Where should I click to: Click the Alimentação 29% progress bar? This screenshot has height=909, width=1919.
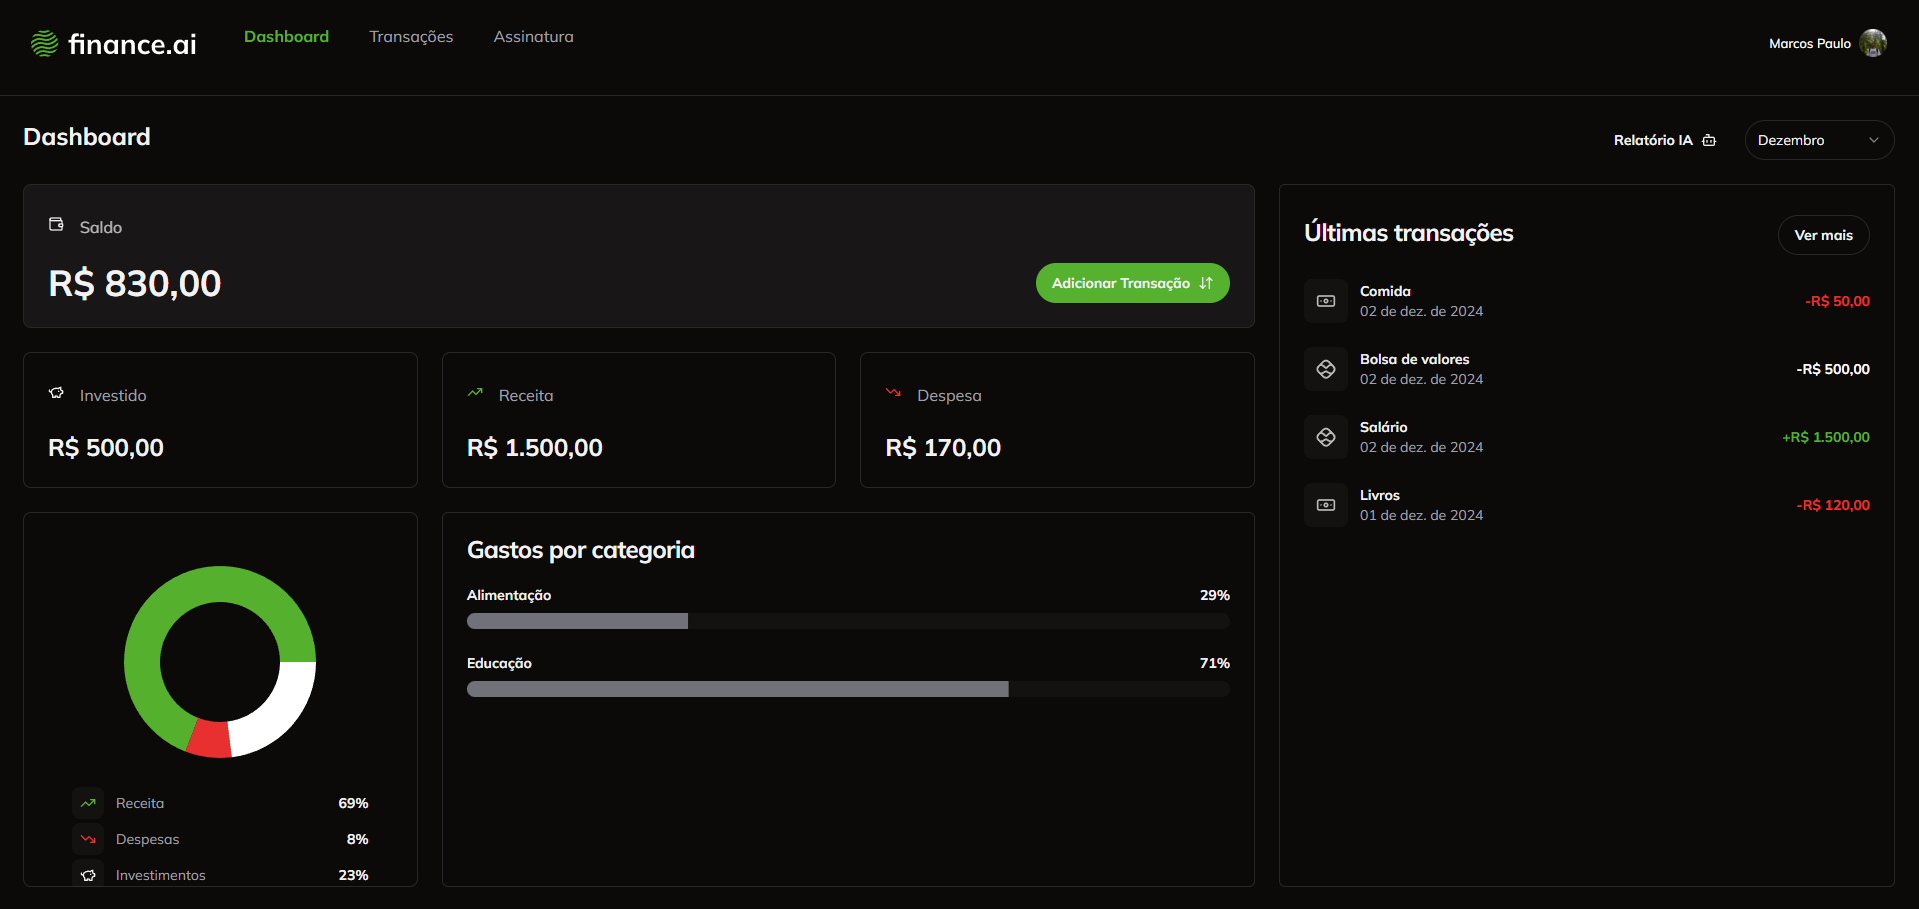click(x=848, y=621)
